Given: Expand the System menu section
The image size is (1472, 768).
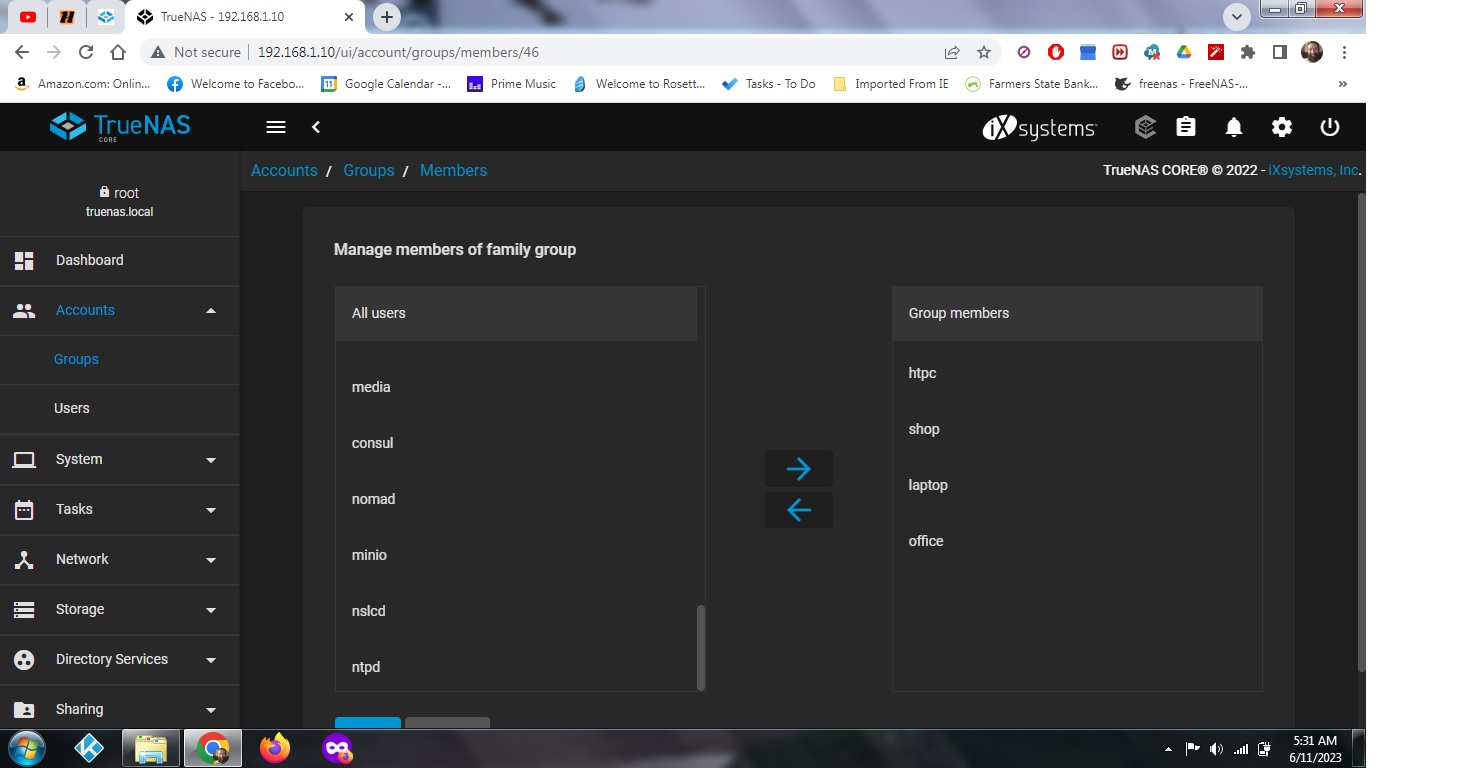Looking at the screenshot, I should (120, 459).
